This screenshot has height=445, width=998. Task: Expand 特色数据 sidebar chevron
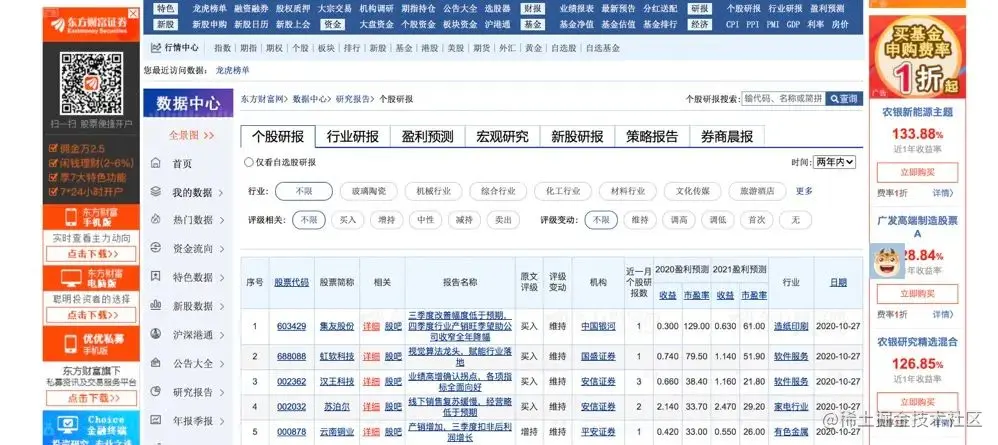(221, 278)
